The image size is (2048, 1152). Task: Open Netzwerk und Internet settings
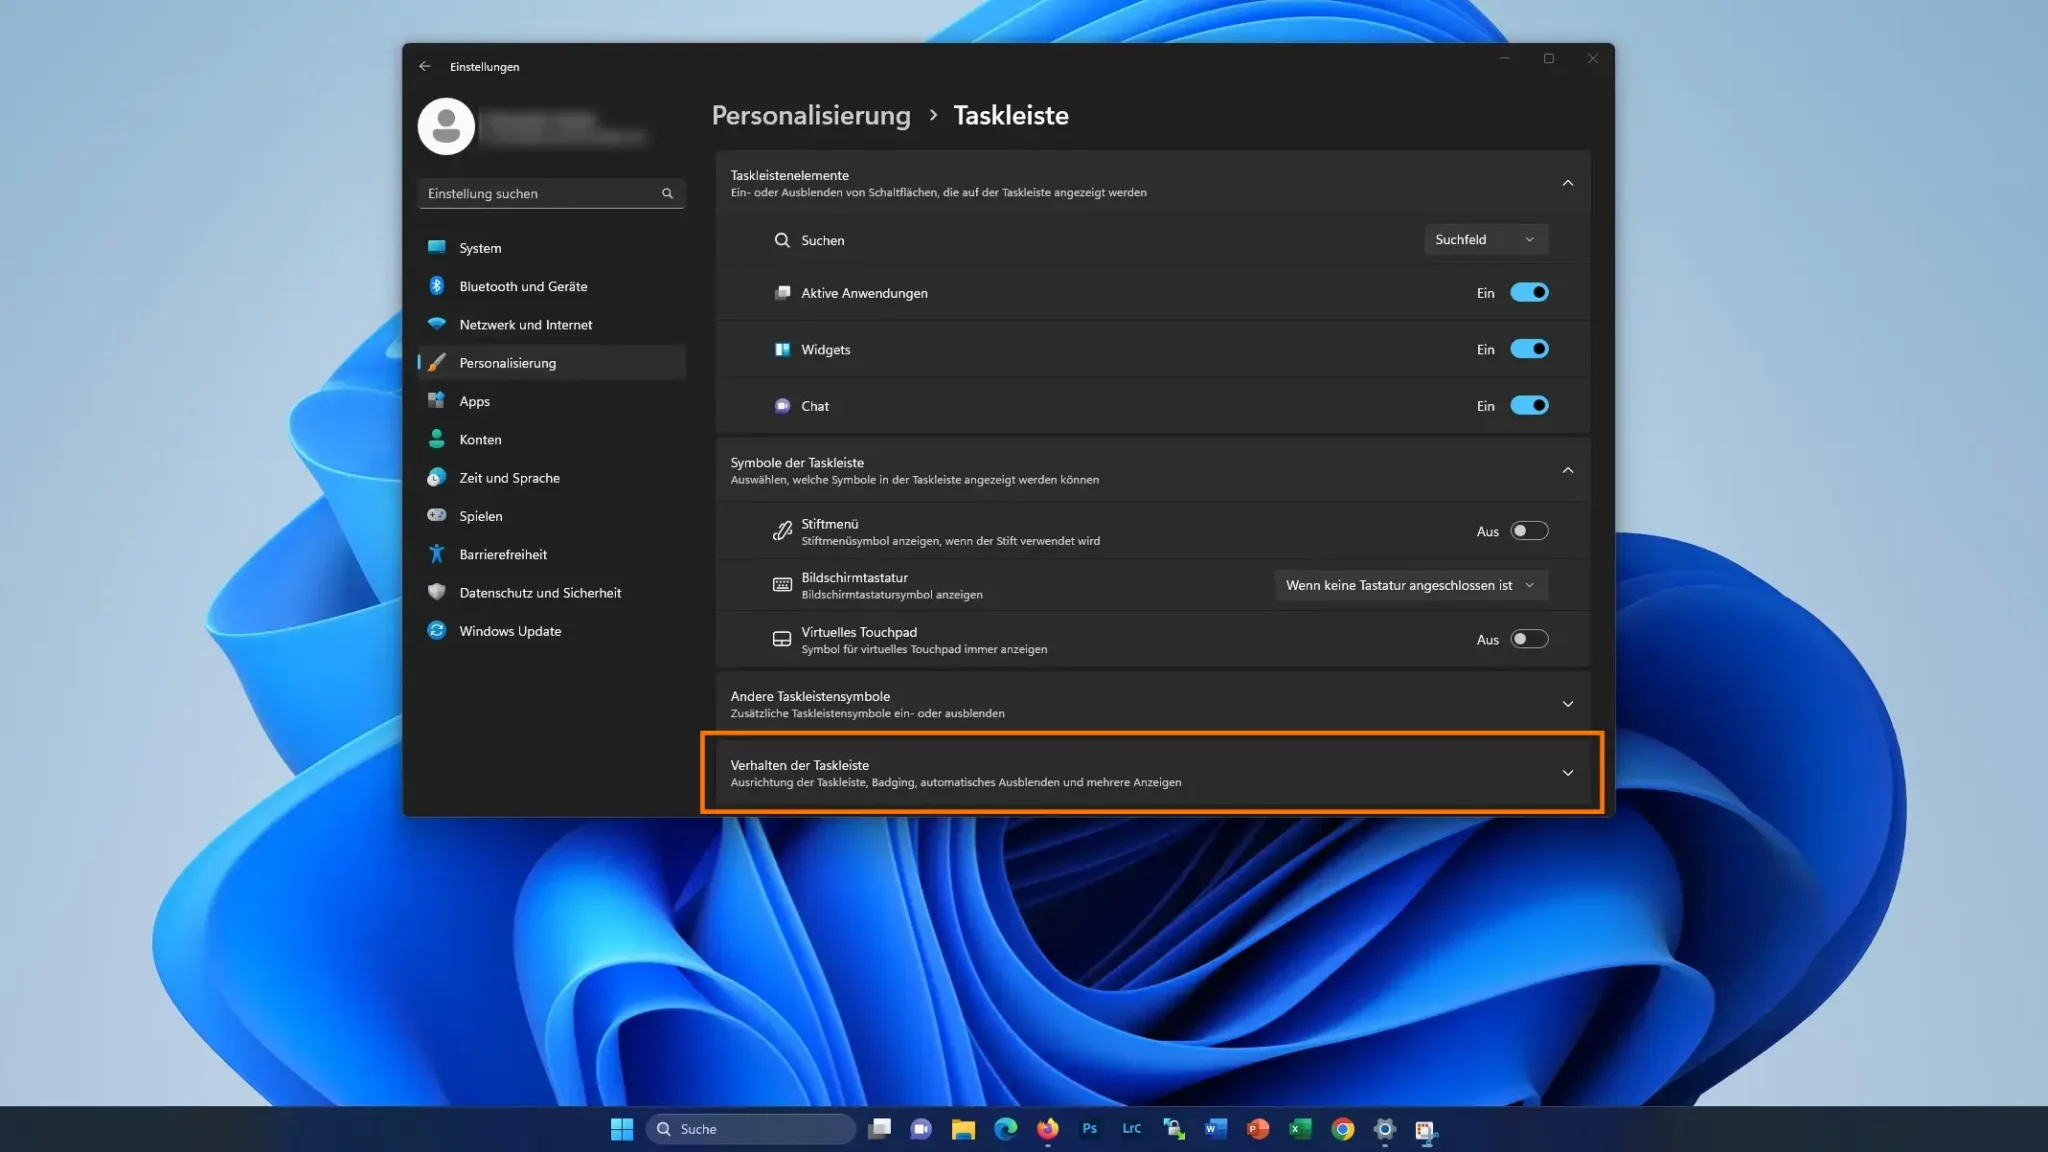coord(551,324)
